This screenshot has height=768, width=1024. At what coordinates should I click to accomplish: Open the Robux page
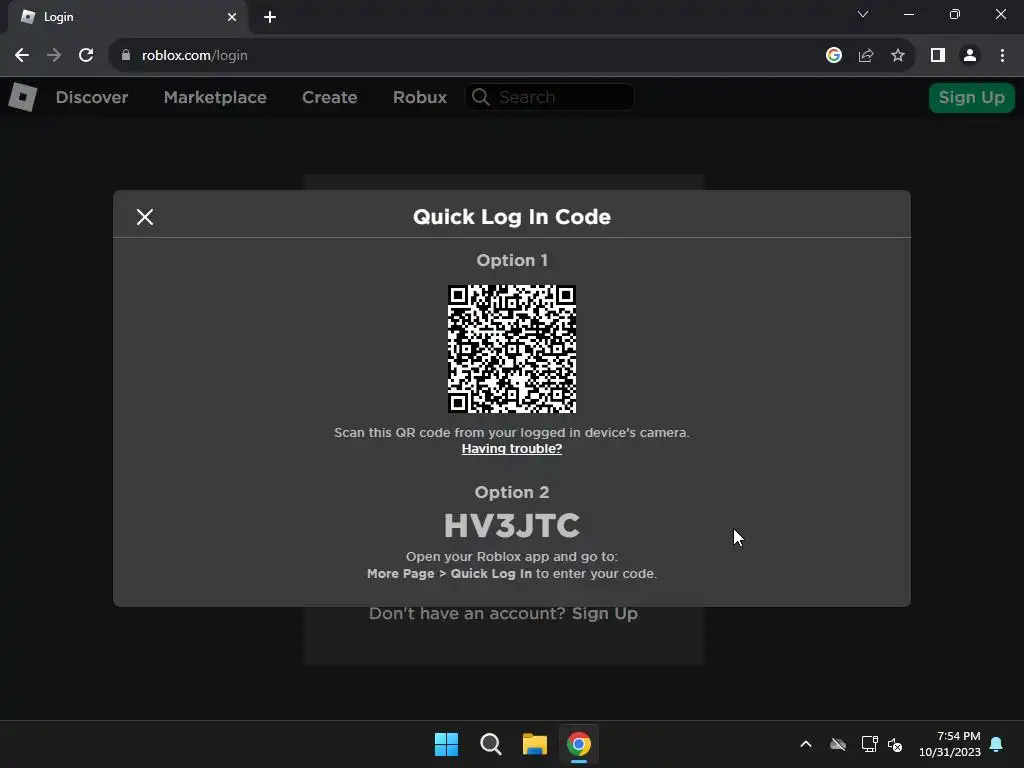click(x=420, y=97)
